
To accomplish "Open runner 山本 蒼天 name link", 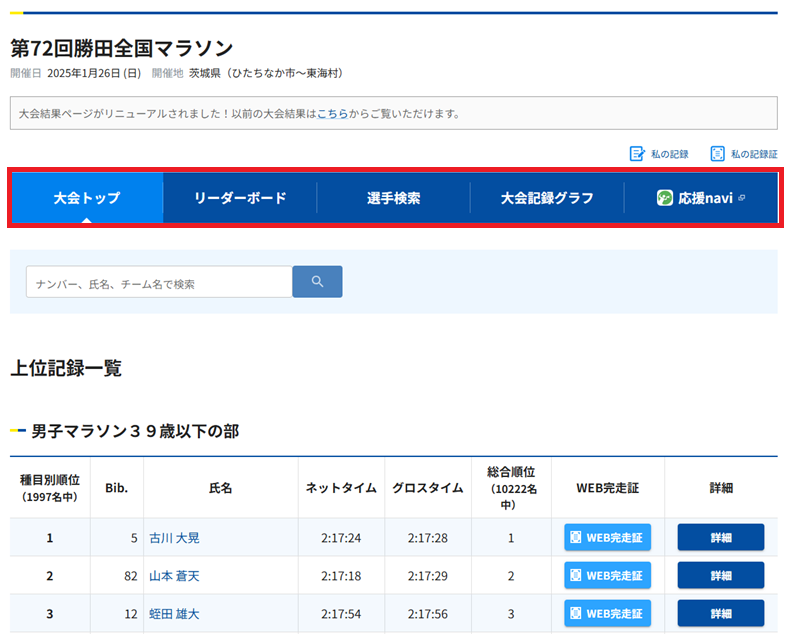I will tap(174, 576).
